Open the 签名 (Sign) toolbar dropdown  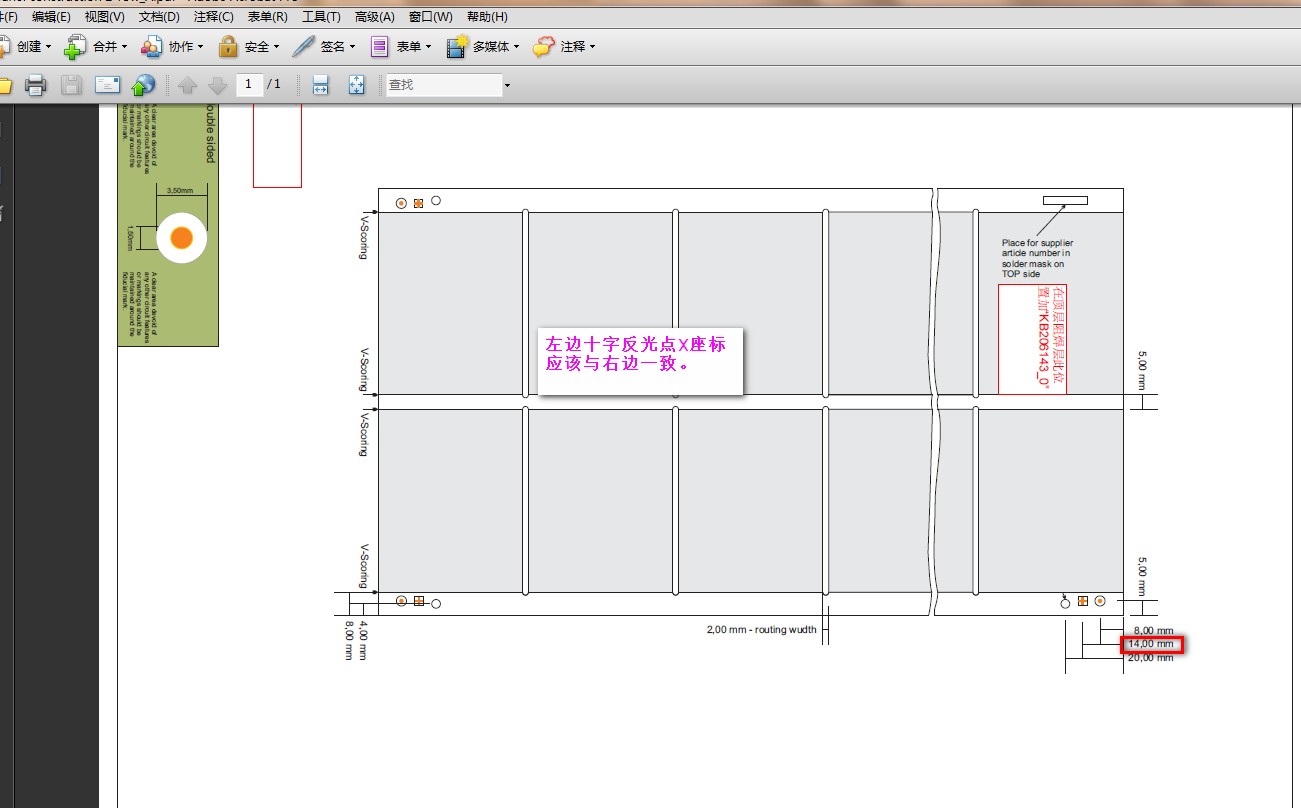coord(324,46)
